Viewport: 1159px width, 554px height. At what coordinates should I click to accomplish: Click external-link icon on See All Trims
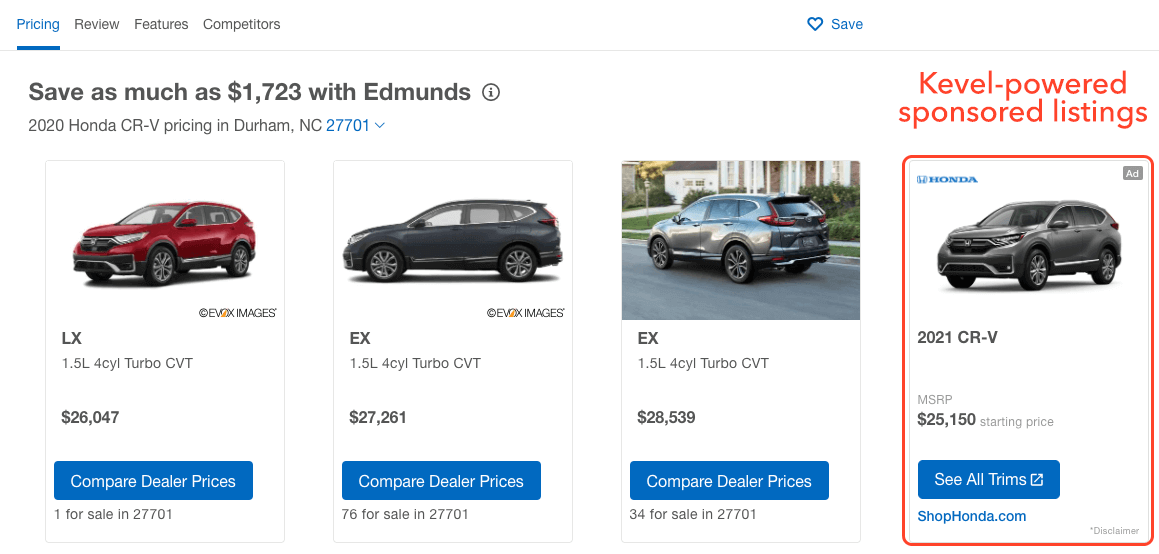coord(1037,480)
